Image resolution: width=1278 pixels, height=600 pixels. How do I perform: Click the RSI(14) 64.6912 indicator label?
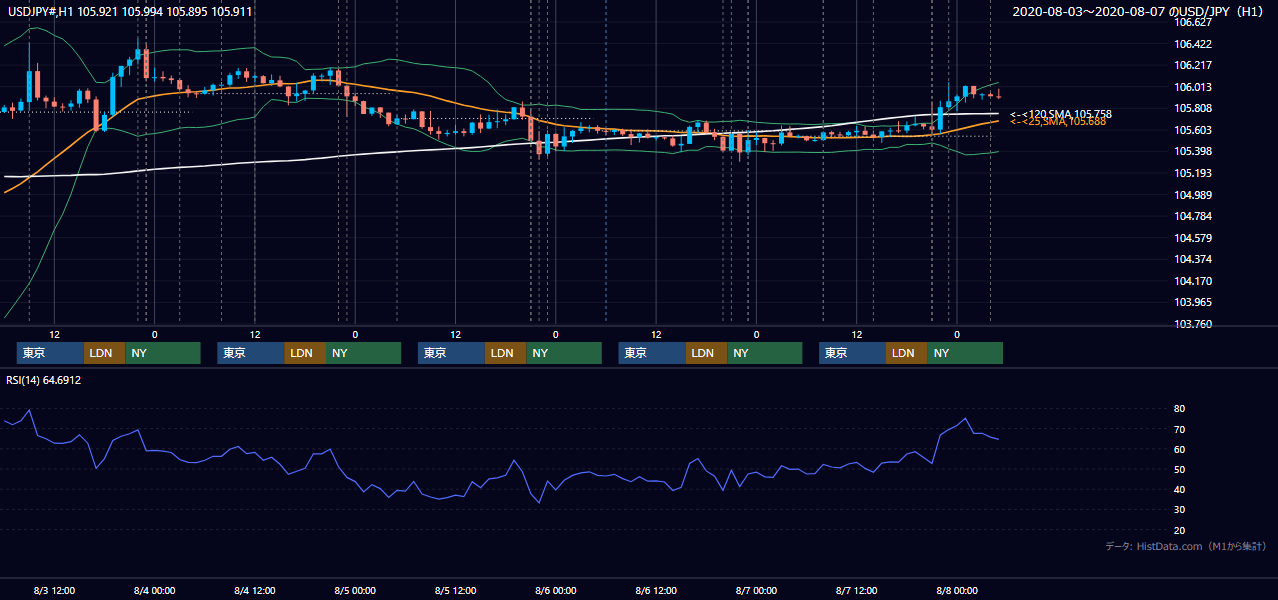click(x=44, y=380)
